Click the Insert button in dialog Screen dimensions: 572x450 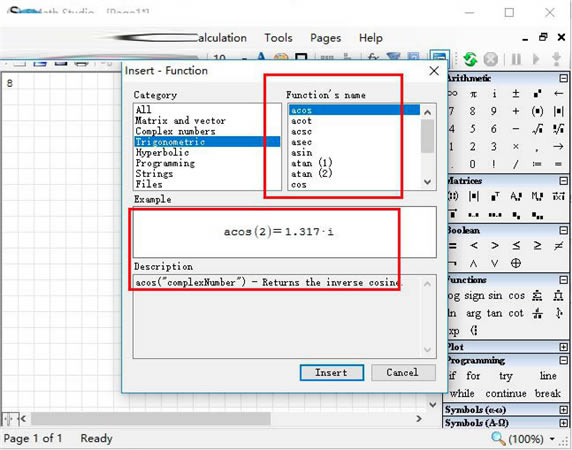(x=332, y=372)
